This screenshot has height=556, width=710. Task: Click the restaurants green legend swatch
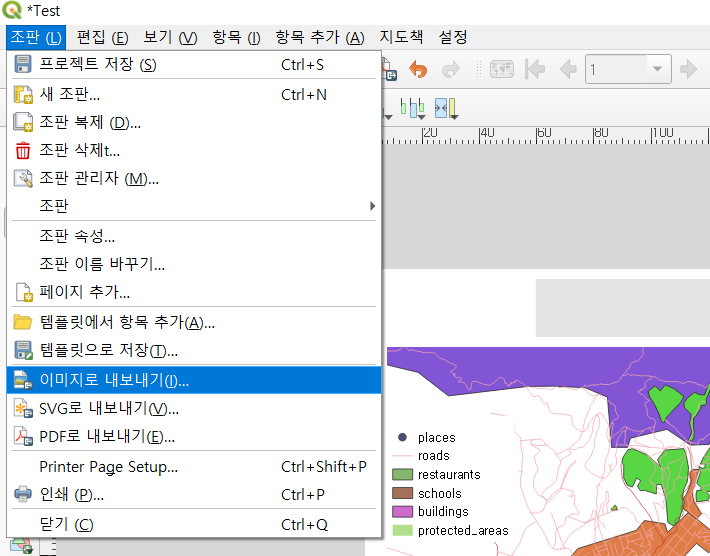coord(403,474)
